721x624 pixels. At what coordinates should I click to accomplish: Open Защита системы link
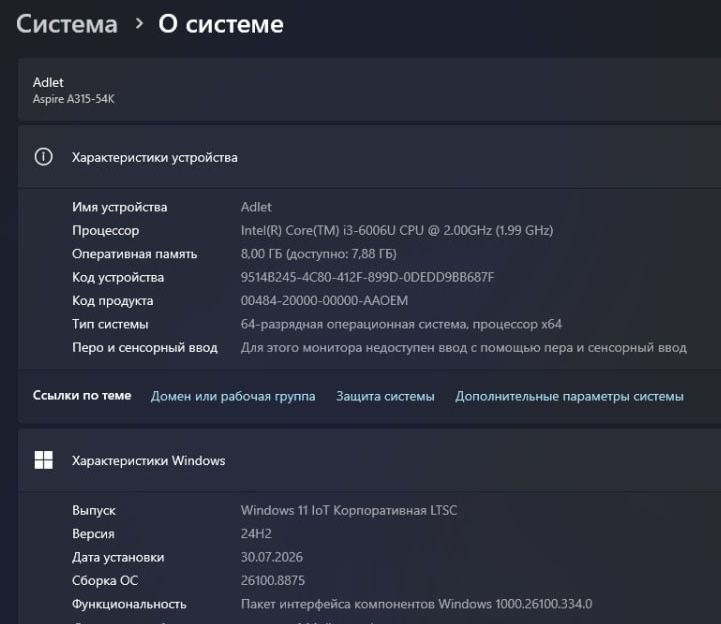click(x=385, y=396)
